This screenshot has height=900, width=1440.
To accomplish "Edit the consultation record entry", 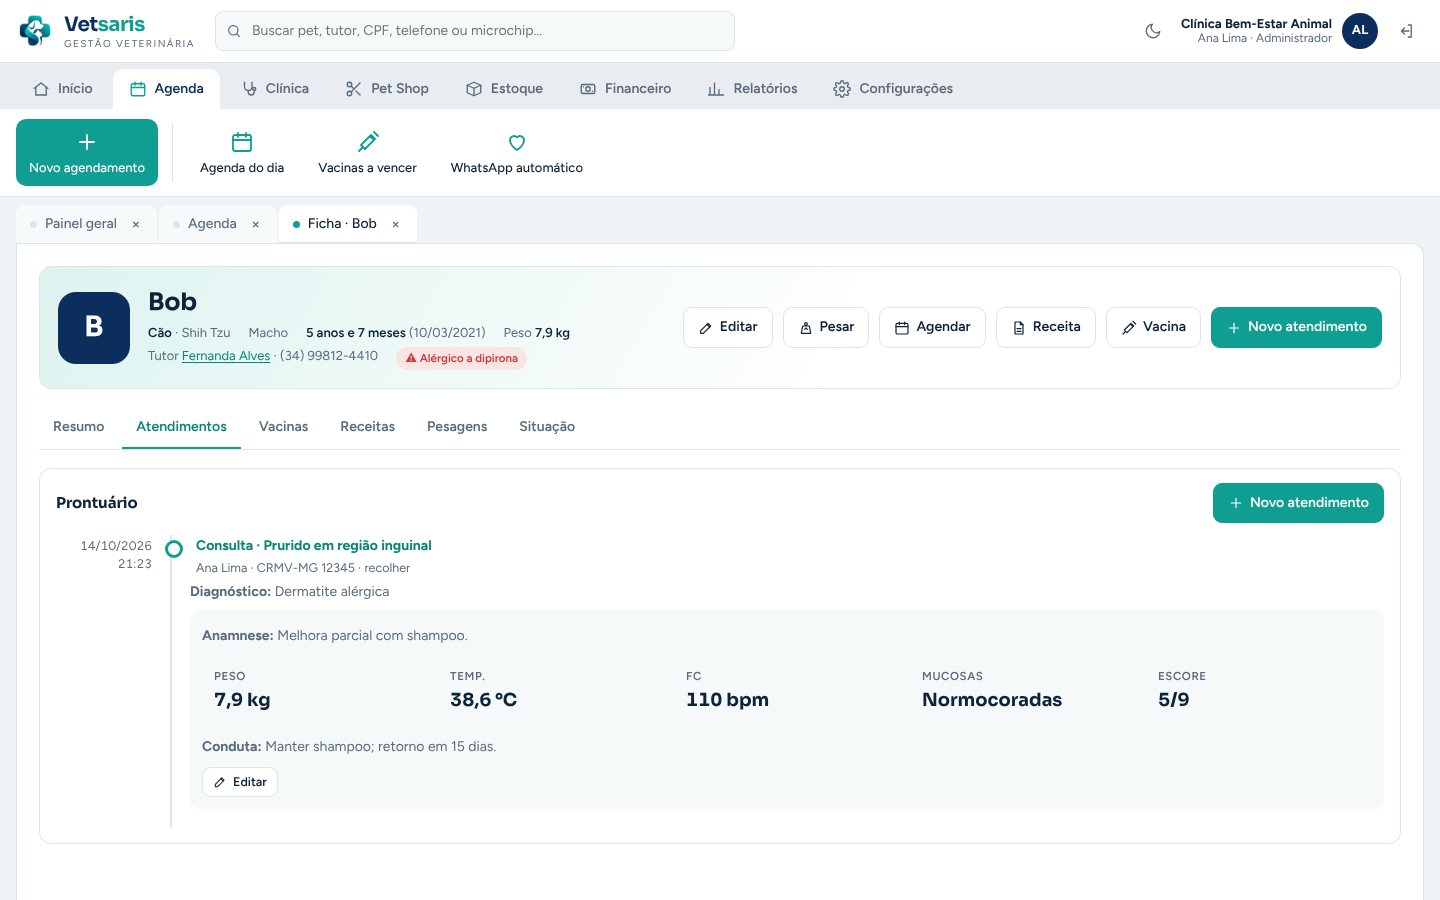I will point(240,782).
